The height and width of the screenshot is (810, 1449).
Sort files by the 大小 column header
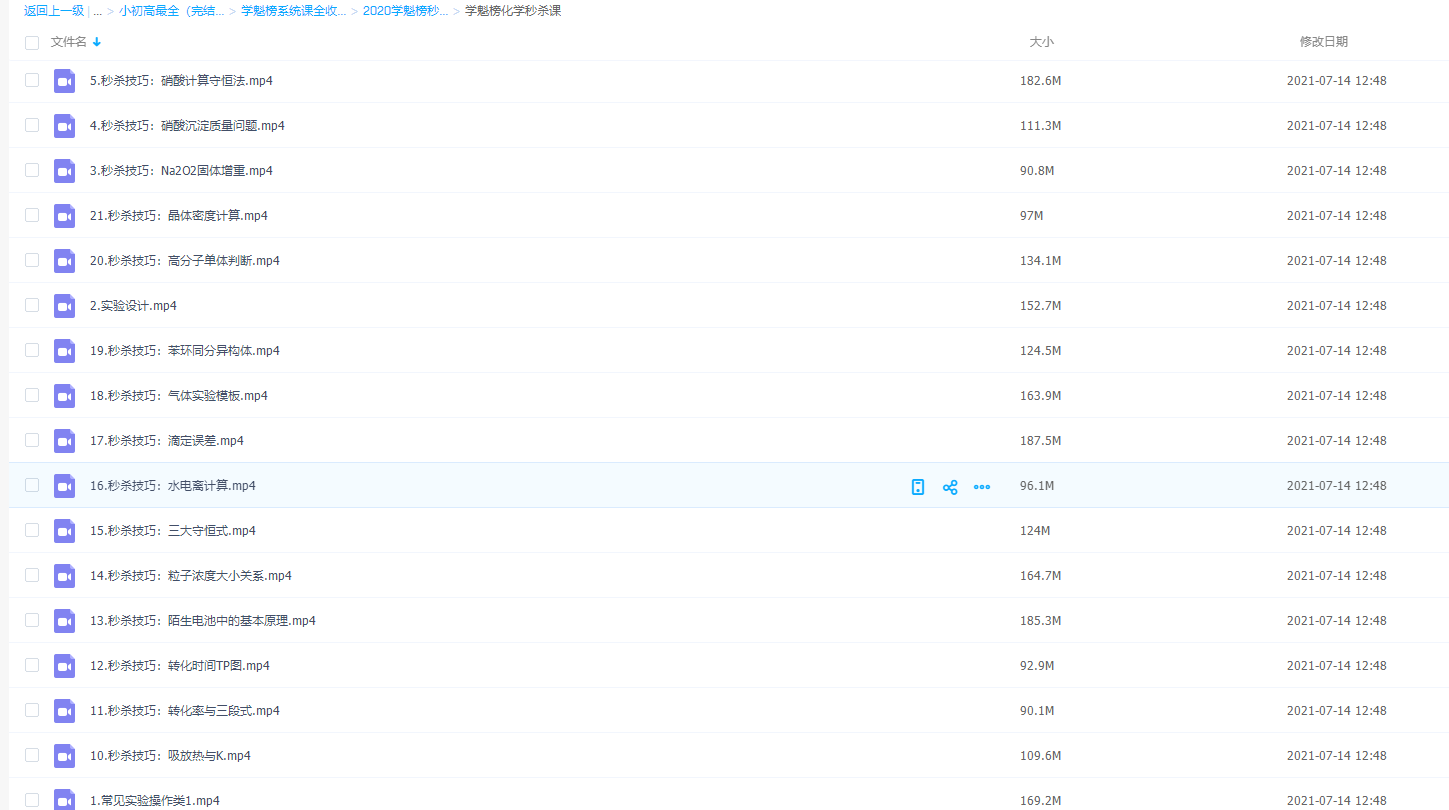(1041, 42)
